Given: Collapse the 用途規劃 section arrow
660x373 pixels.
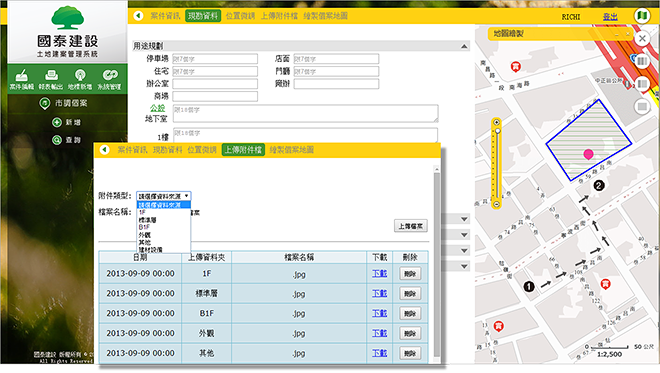Looking at the screenshot, I should [x=464, y=46].
